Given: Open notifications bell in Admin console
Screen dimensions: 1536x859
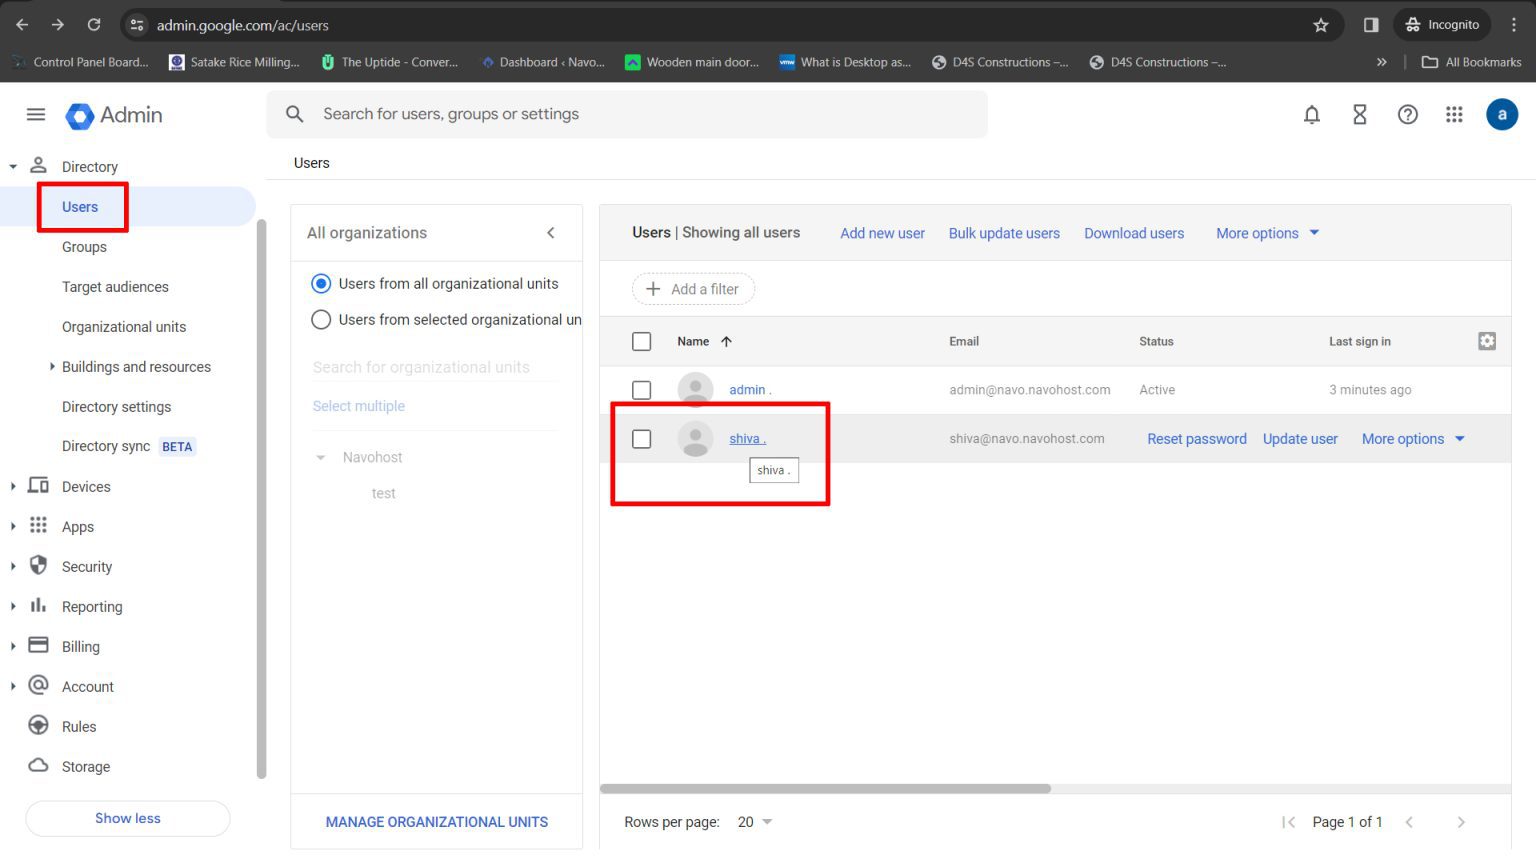Looking at the screenshot, I should click(1311, 114).
